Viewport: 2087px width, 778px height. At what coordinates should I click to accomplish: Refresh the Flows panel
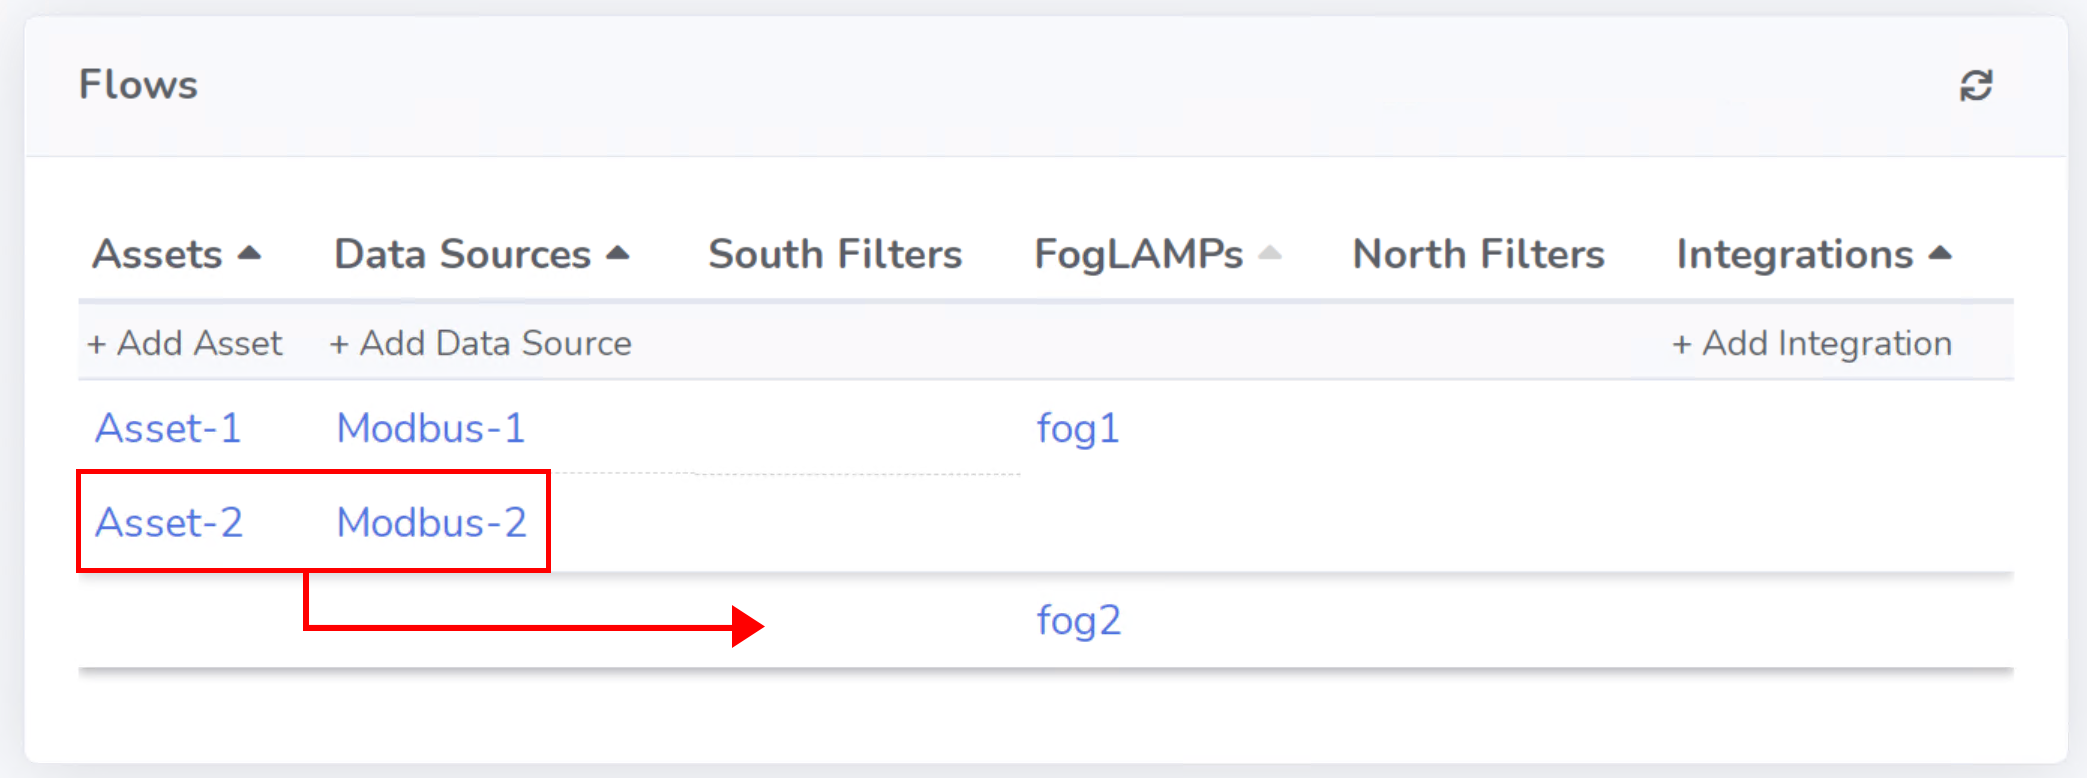coord(1975,86)
